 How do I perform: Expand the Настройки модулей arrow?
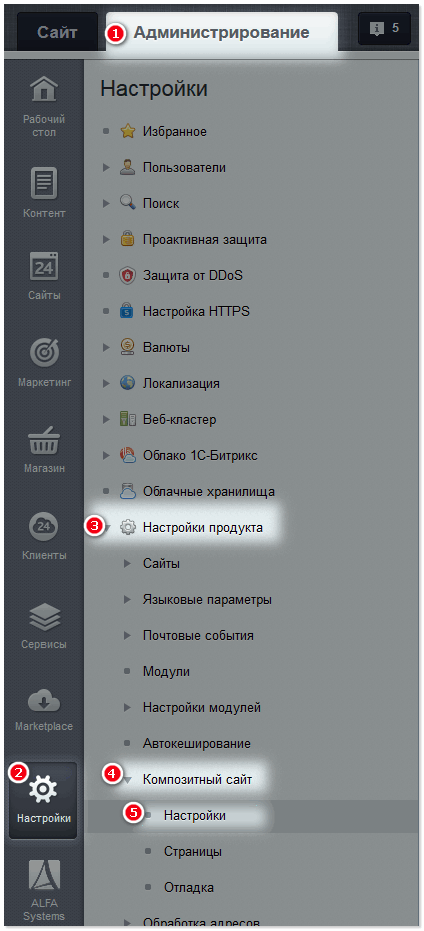point(127,708)
